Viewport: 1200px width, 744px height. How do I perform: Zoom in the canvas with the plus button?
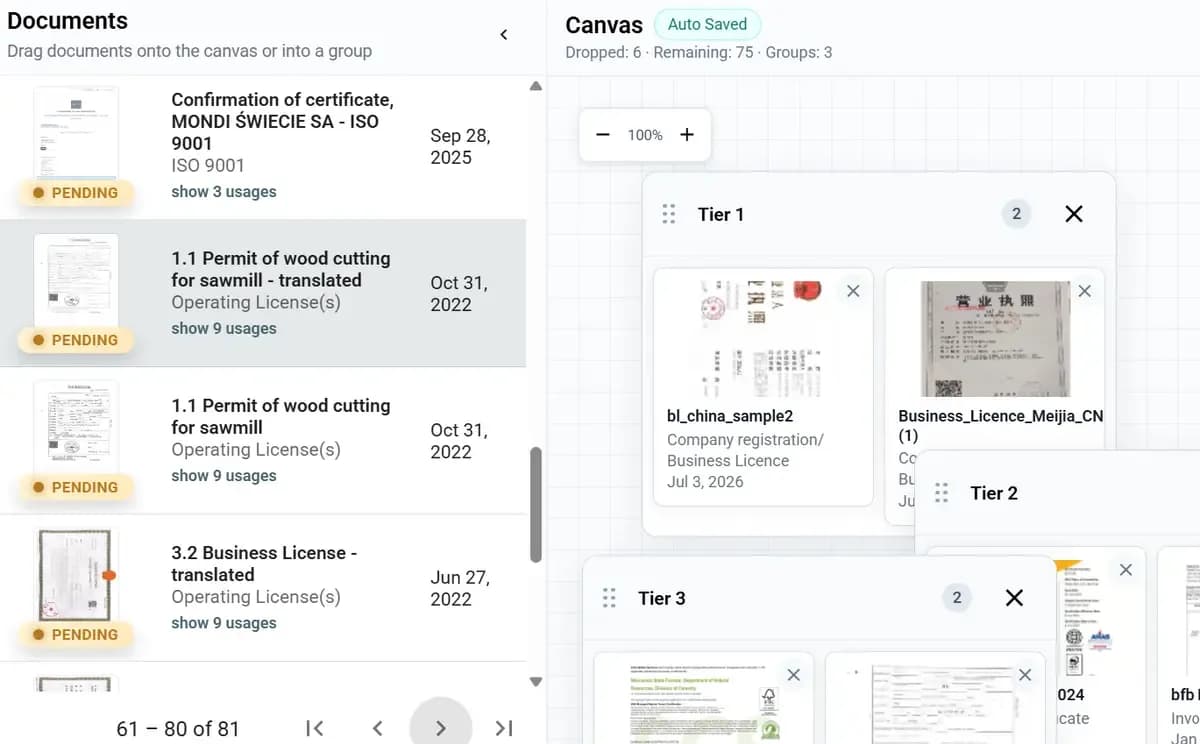click(687, 135)
